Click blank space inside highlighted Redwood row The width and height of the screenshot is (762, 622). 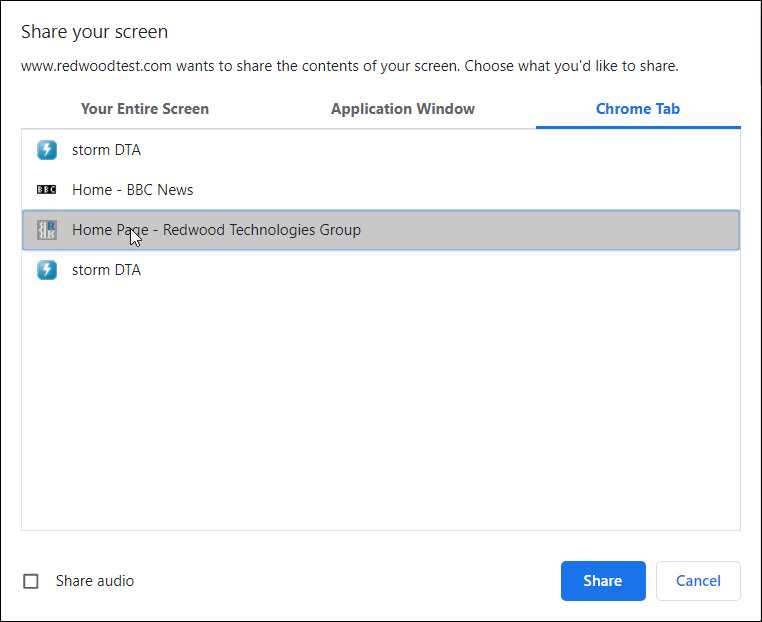tap(549, 230)
